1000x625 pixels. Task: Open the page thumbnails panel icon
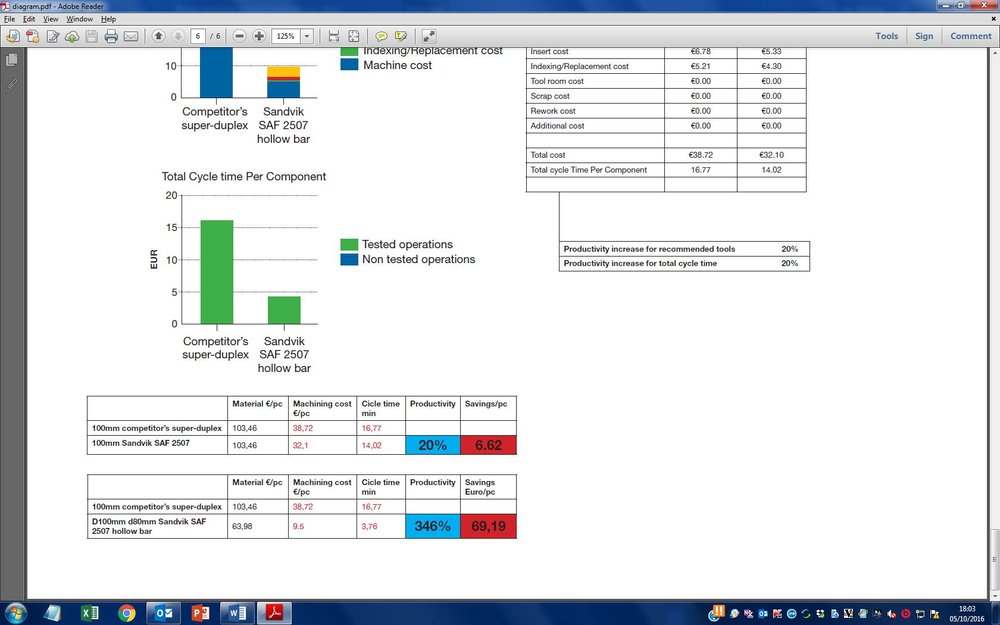11,60
